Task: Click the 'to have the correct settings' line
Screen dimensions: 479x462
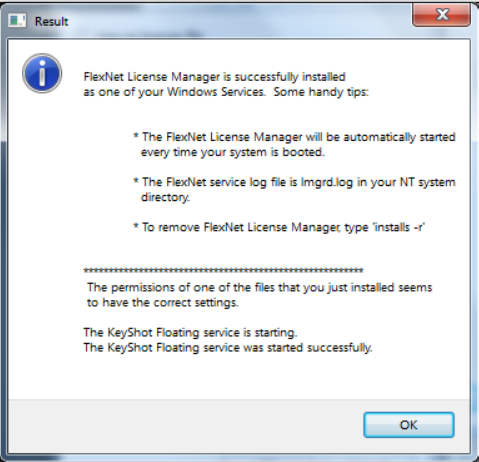Action: pyautogui.click(x=163, y=303)
